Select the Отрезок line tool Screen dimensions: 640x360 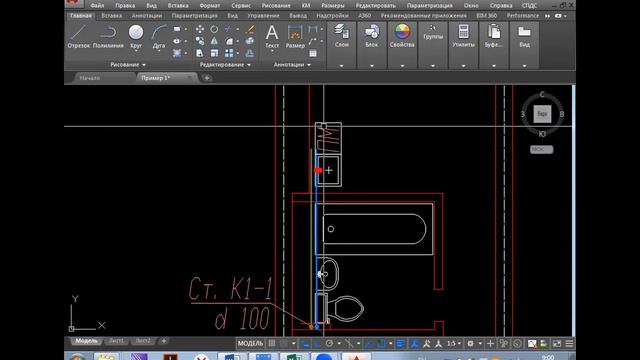[78, 37]
